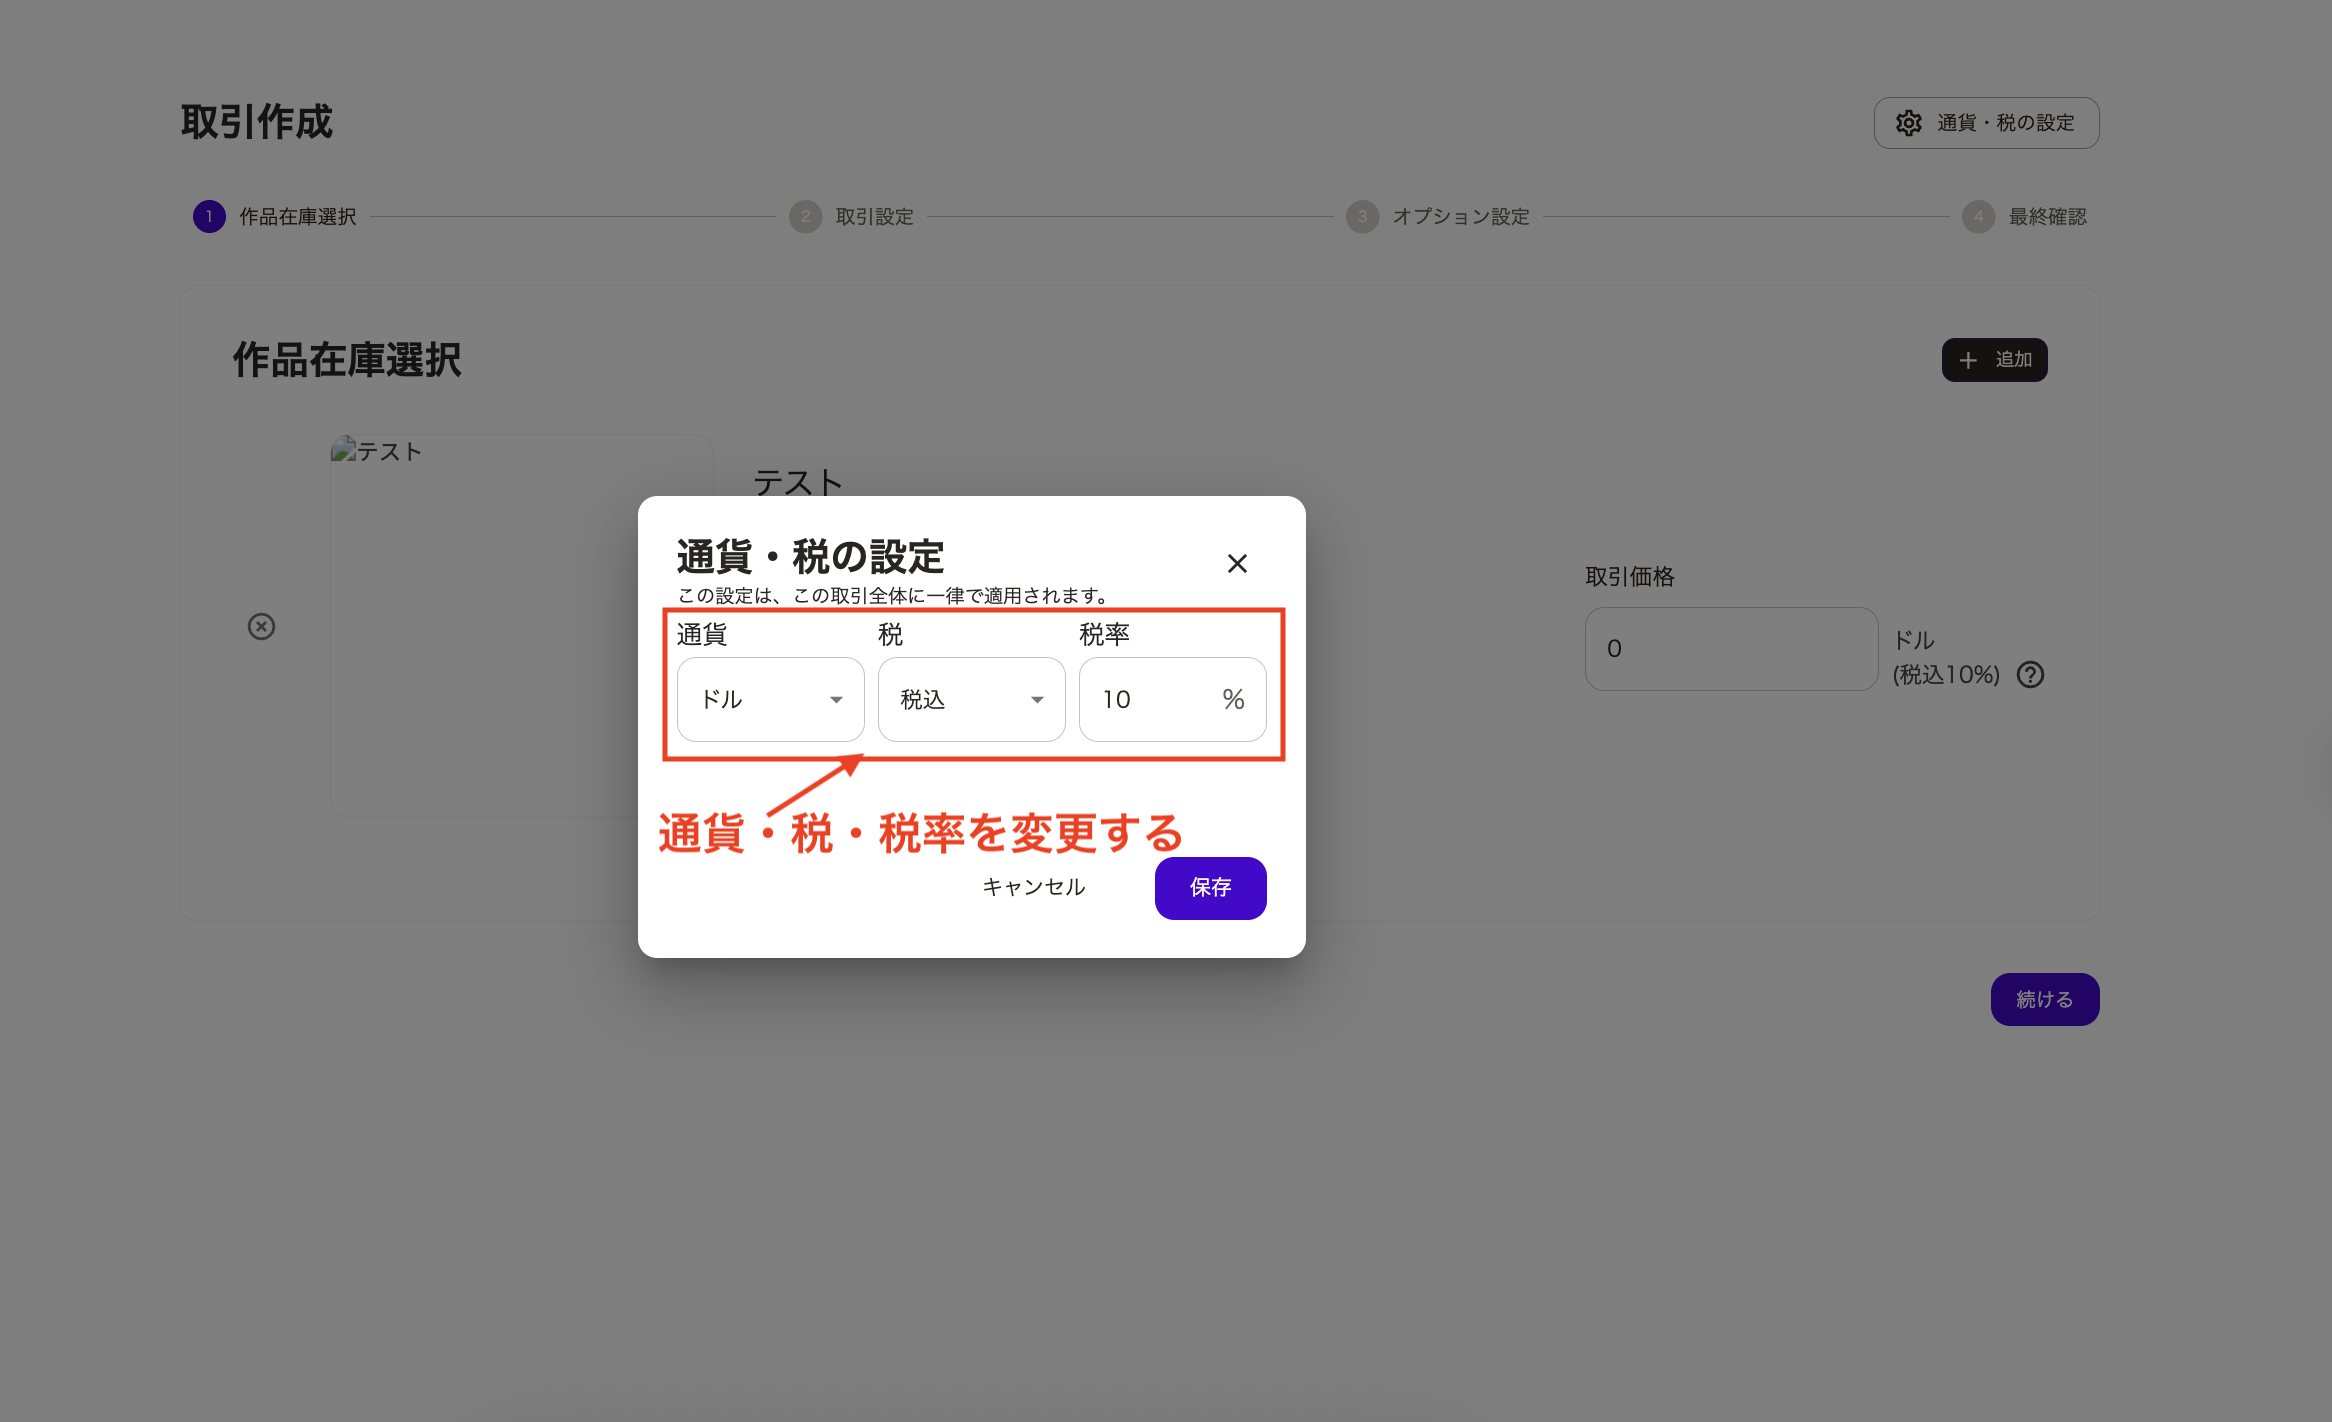Select step 2 取引設定
This screenshot has height=1422, width=2332.
click(852, 217)
